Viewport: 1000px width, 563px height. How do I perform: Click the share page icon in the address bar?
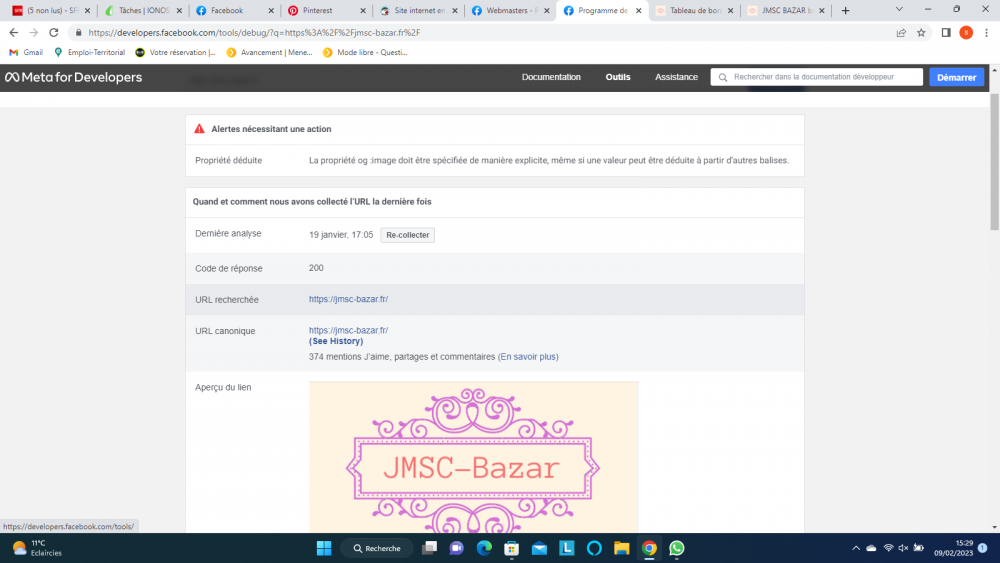(901, 33)
